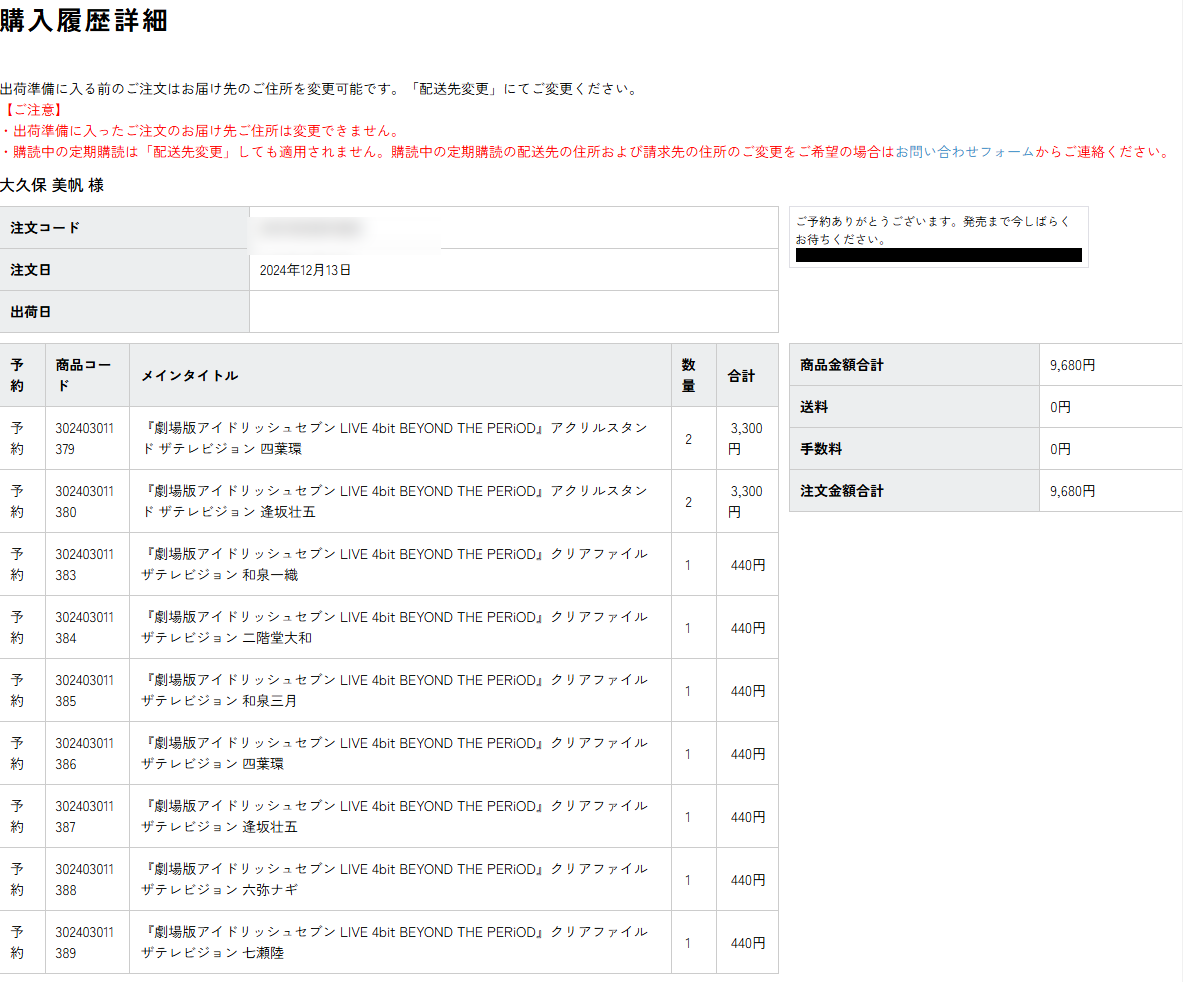Click the 商品金額合計 label
Viewport: 1183px width, 982px height.
[x=842, y=365]
